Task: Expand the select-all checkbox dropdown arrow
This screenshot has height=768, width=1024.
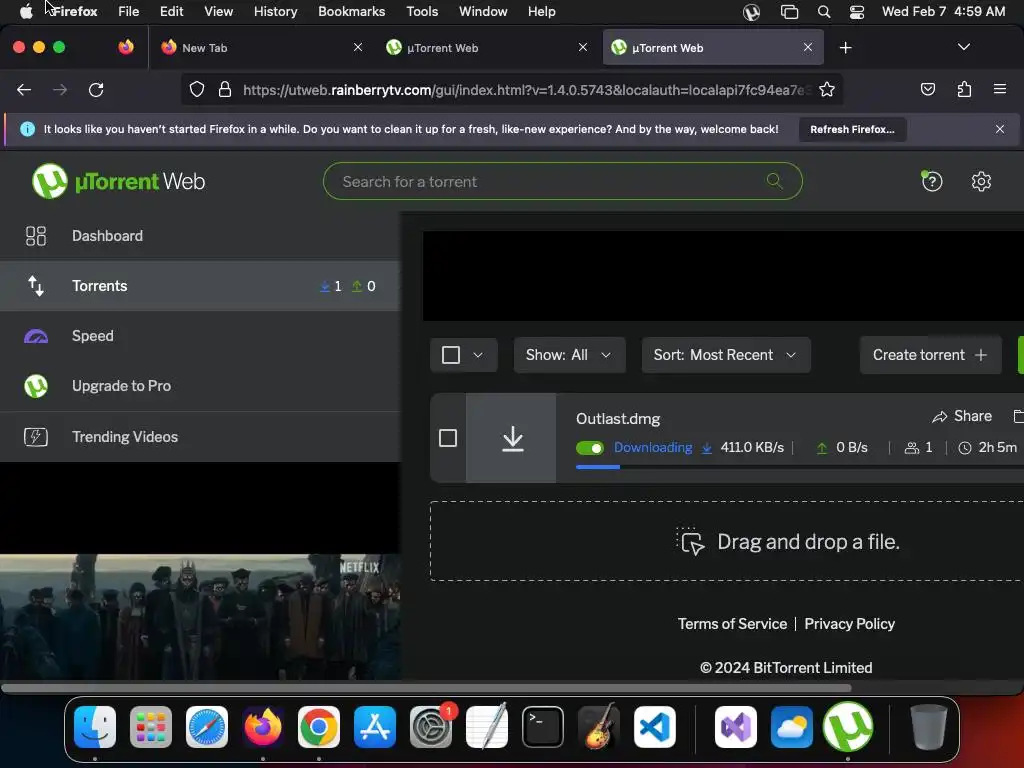Action: click(478, 355)
